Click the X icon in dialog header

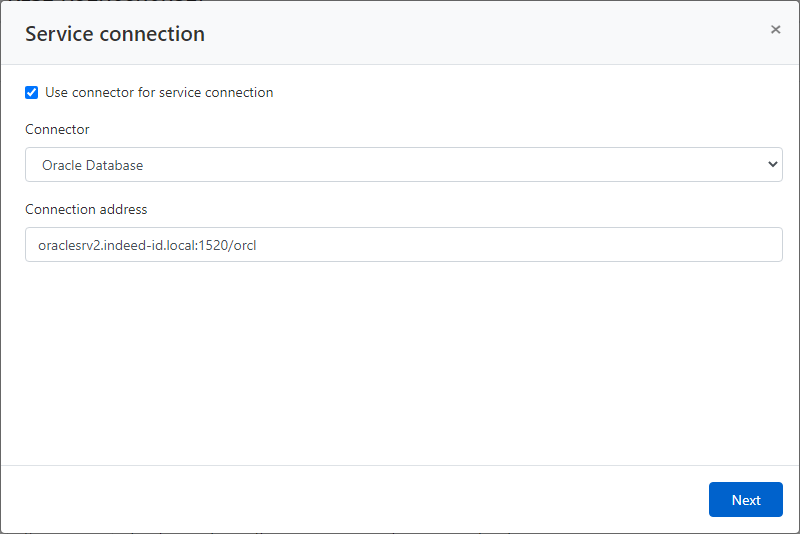775,30
